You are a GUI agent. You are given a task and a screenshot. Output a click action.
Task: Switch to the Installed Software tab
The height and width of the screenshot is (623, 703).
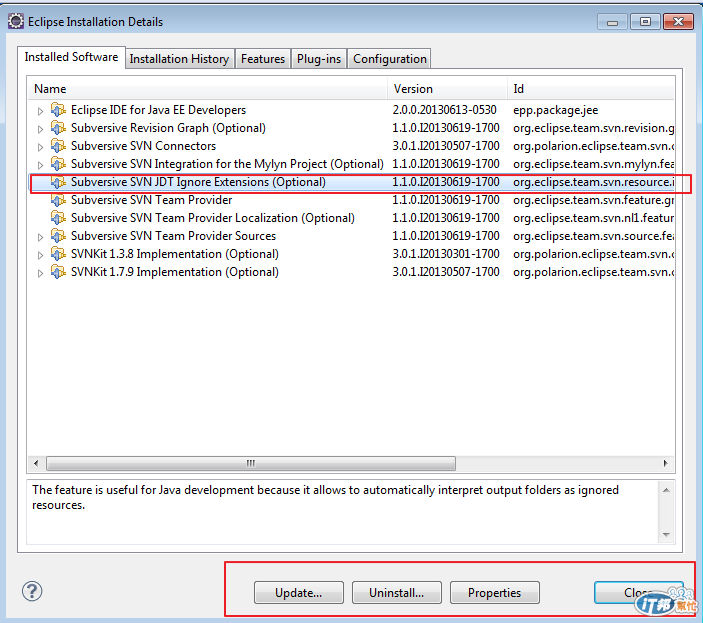[x=71, y=57]
